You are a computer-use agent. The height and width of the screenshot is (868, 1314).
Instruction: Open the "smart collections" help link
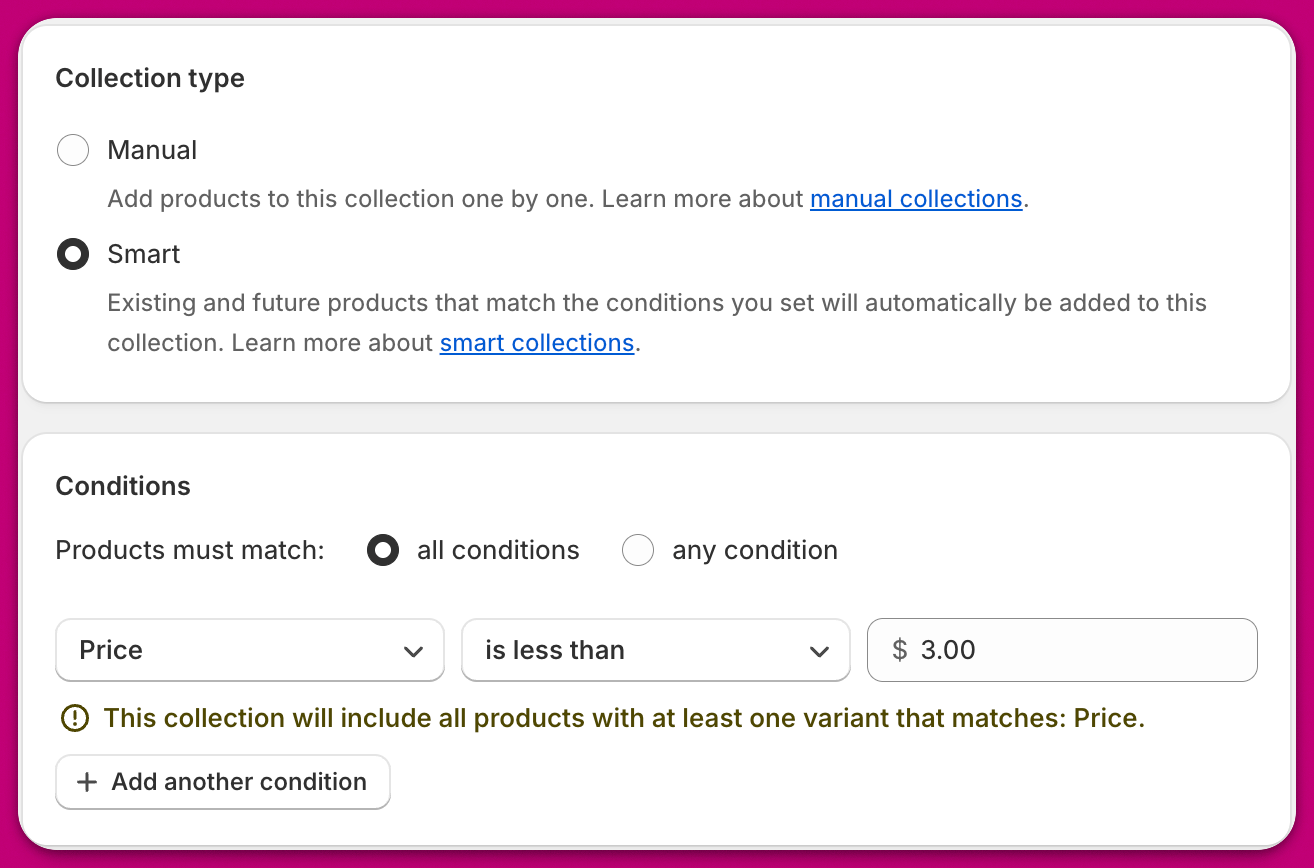pyautogui.click(x=537, y=343)
